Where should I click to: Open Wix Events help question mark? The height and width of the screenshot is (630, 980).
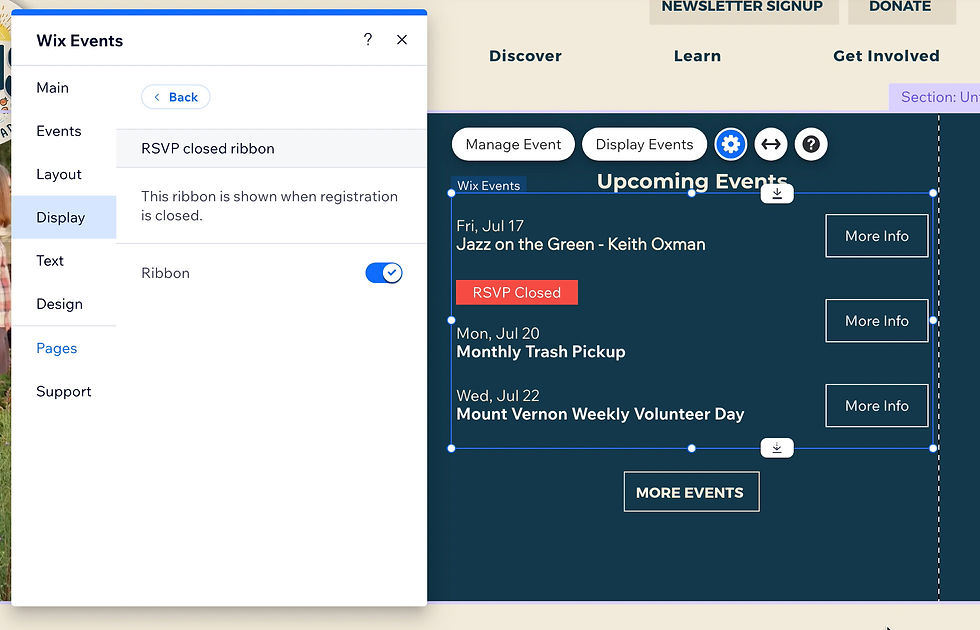368,40
